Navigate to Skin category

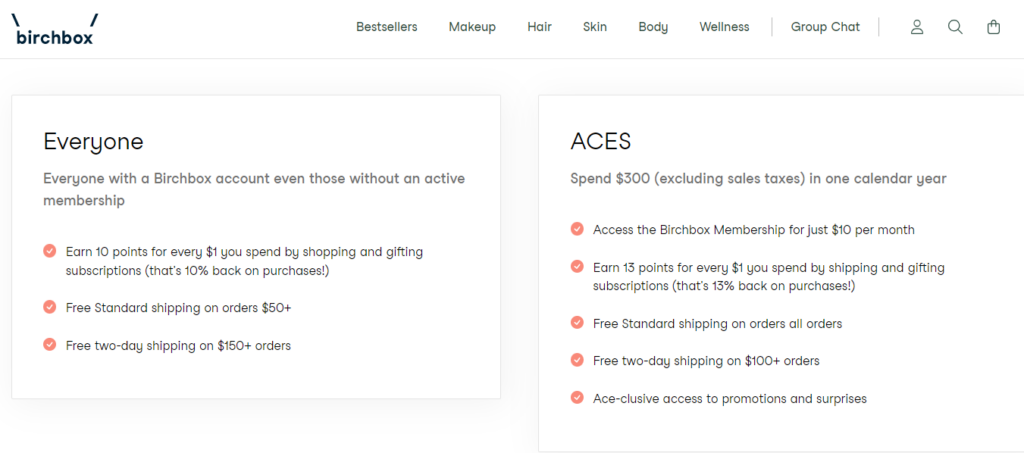[x=595, y=27]
